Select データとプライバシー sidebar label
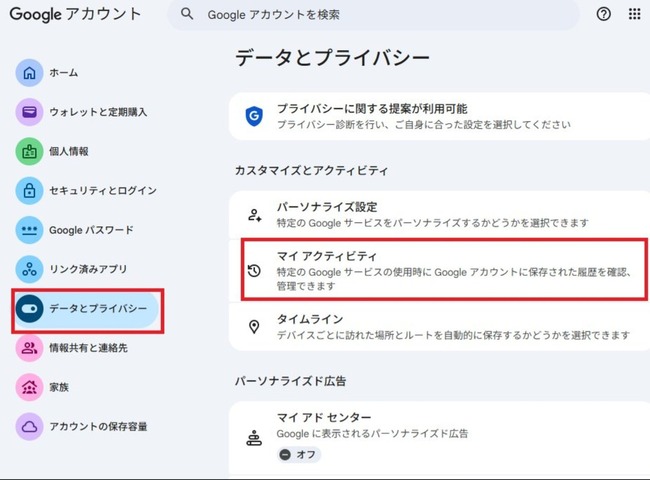 point(98,308)
